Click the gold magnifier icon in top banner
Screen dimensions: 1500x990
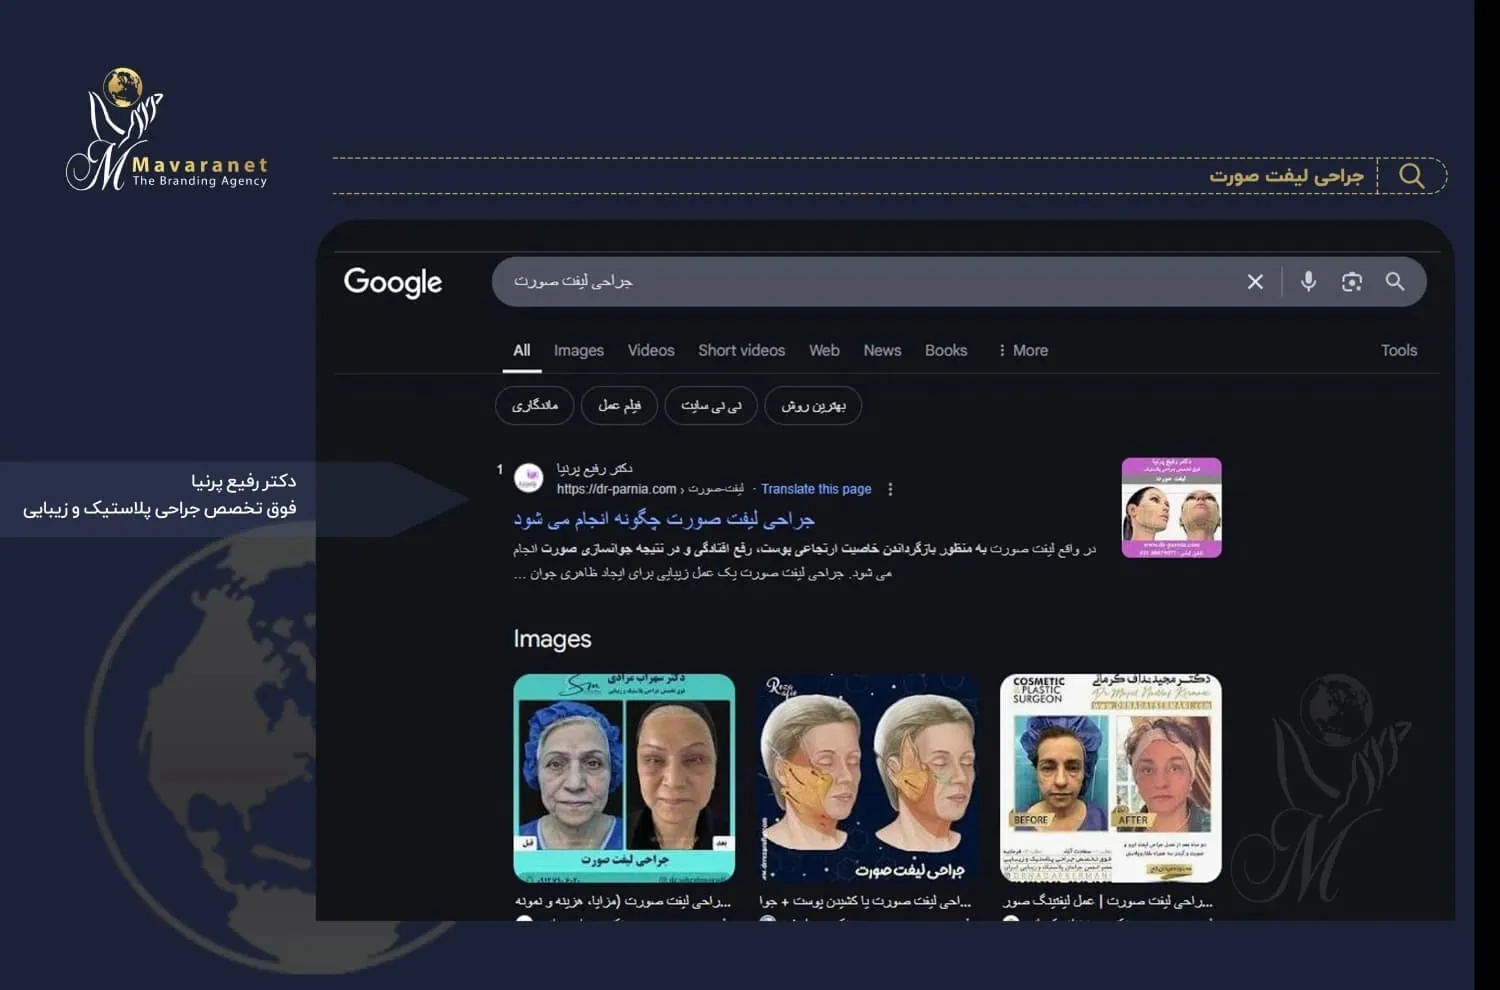pyautogui.click(x=1411, y=176)
